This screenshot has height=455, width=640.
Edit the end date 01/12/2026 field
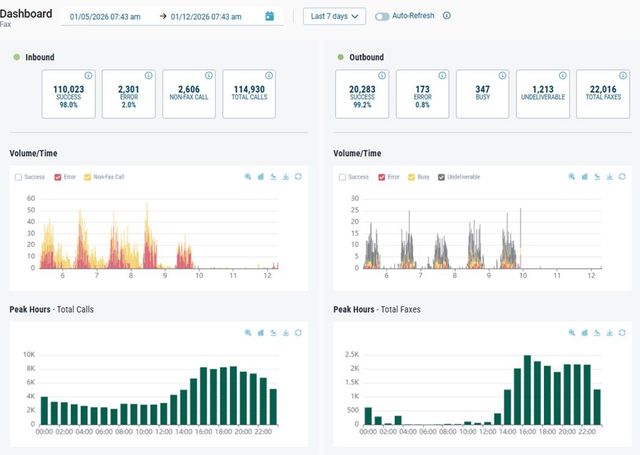(206, 17)
